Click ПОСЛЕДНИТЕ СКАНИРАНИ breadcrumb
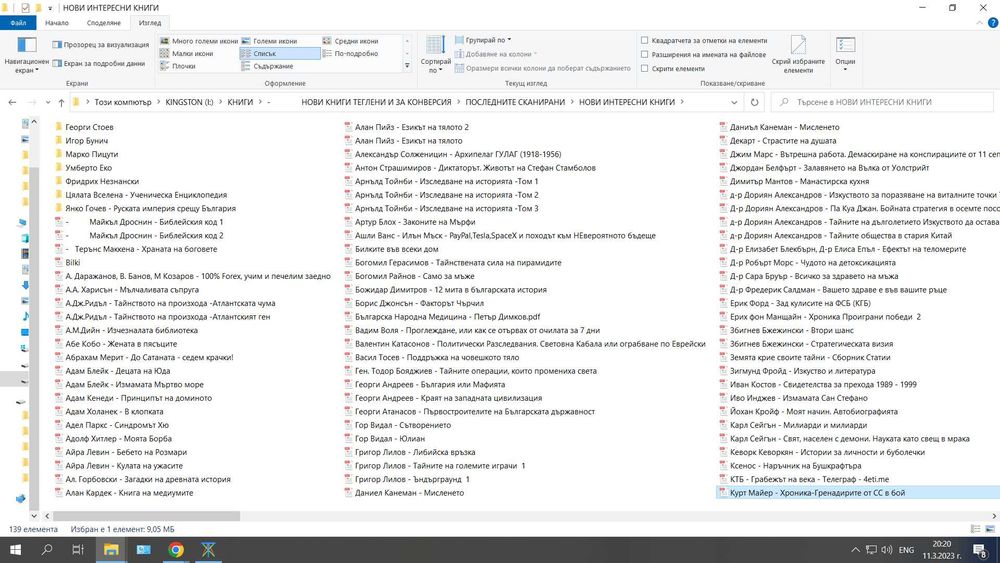The image size is (1000, 563). coord(515,102)
